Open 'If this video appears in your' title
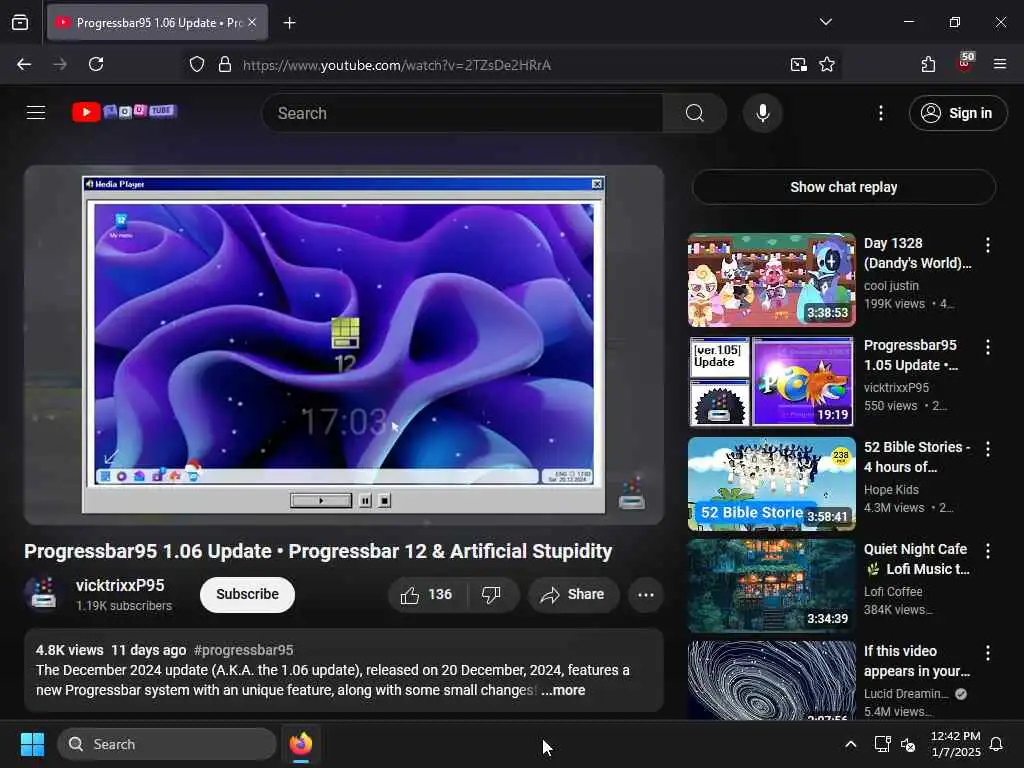 coord(917,661)
